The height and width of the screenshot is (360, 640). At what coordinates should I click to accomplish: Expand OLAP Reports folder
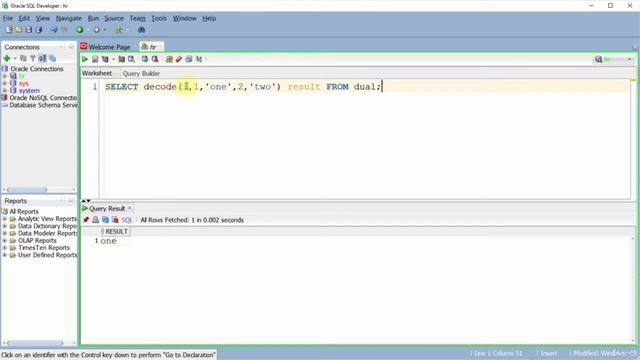(x=5, y=241)
